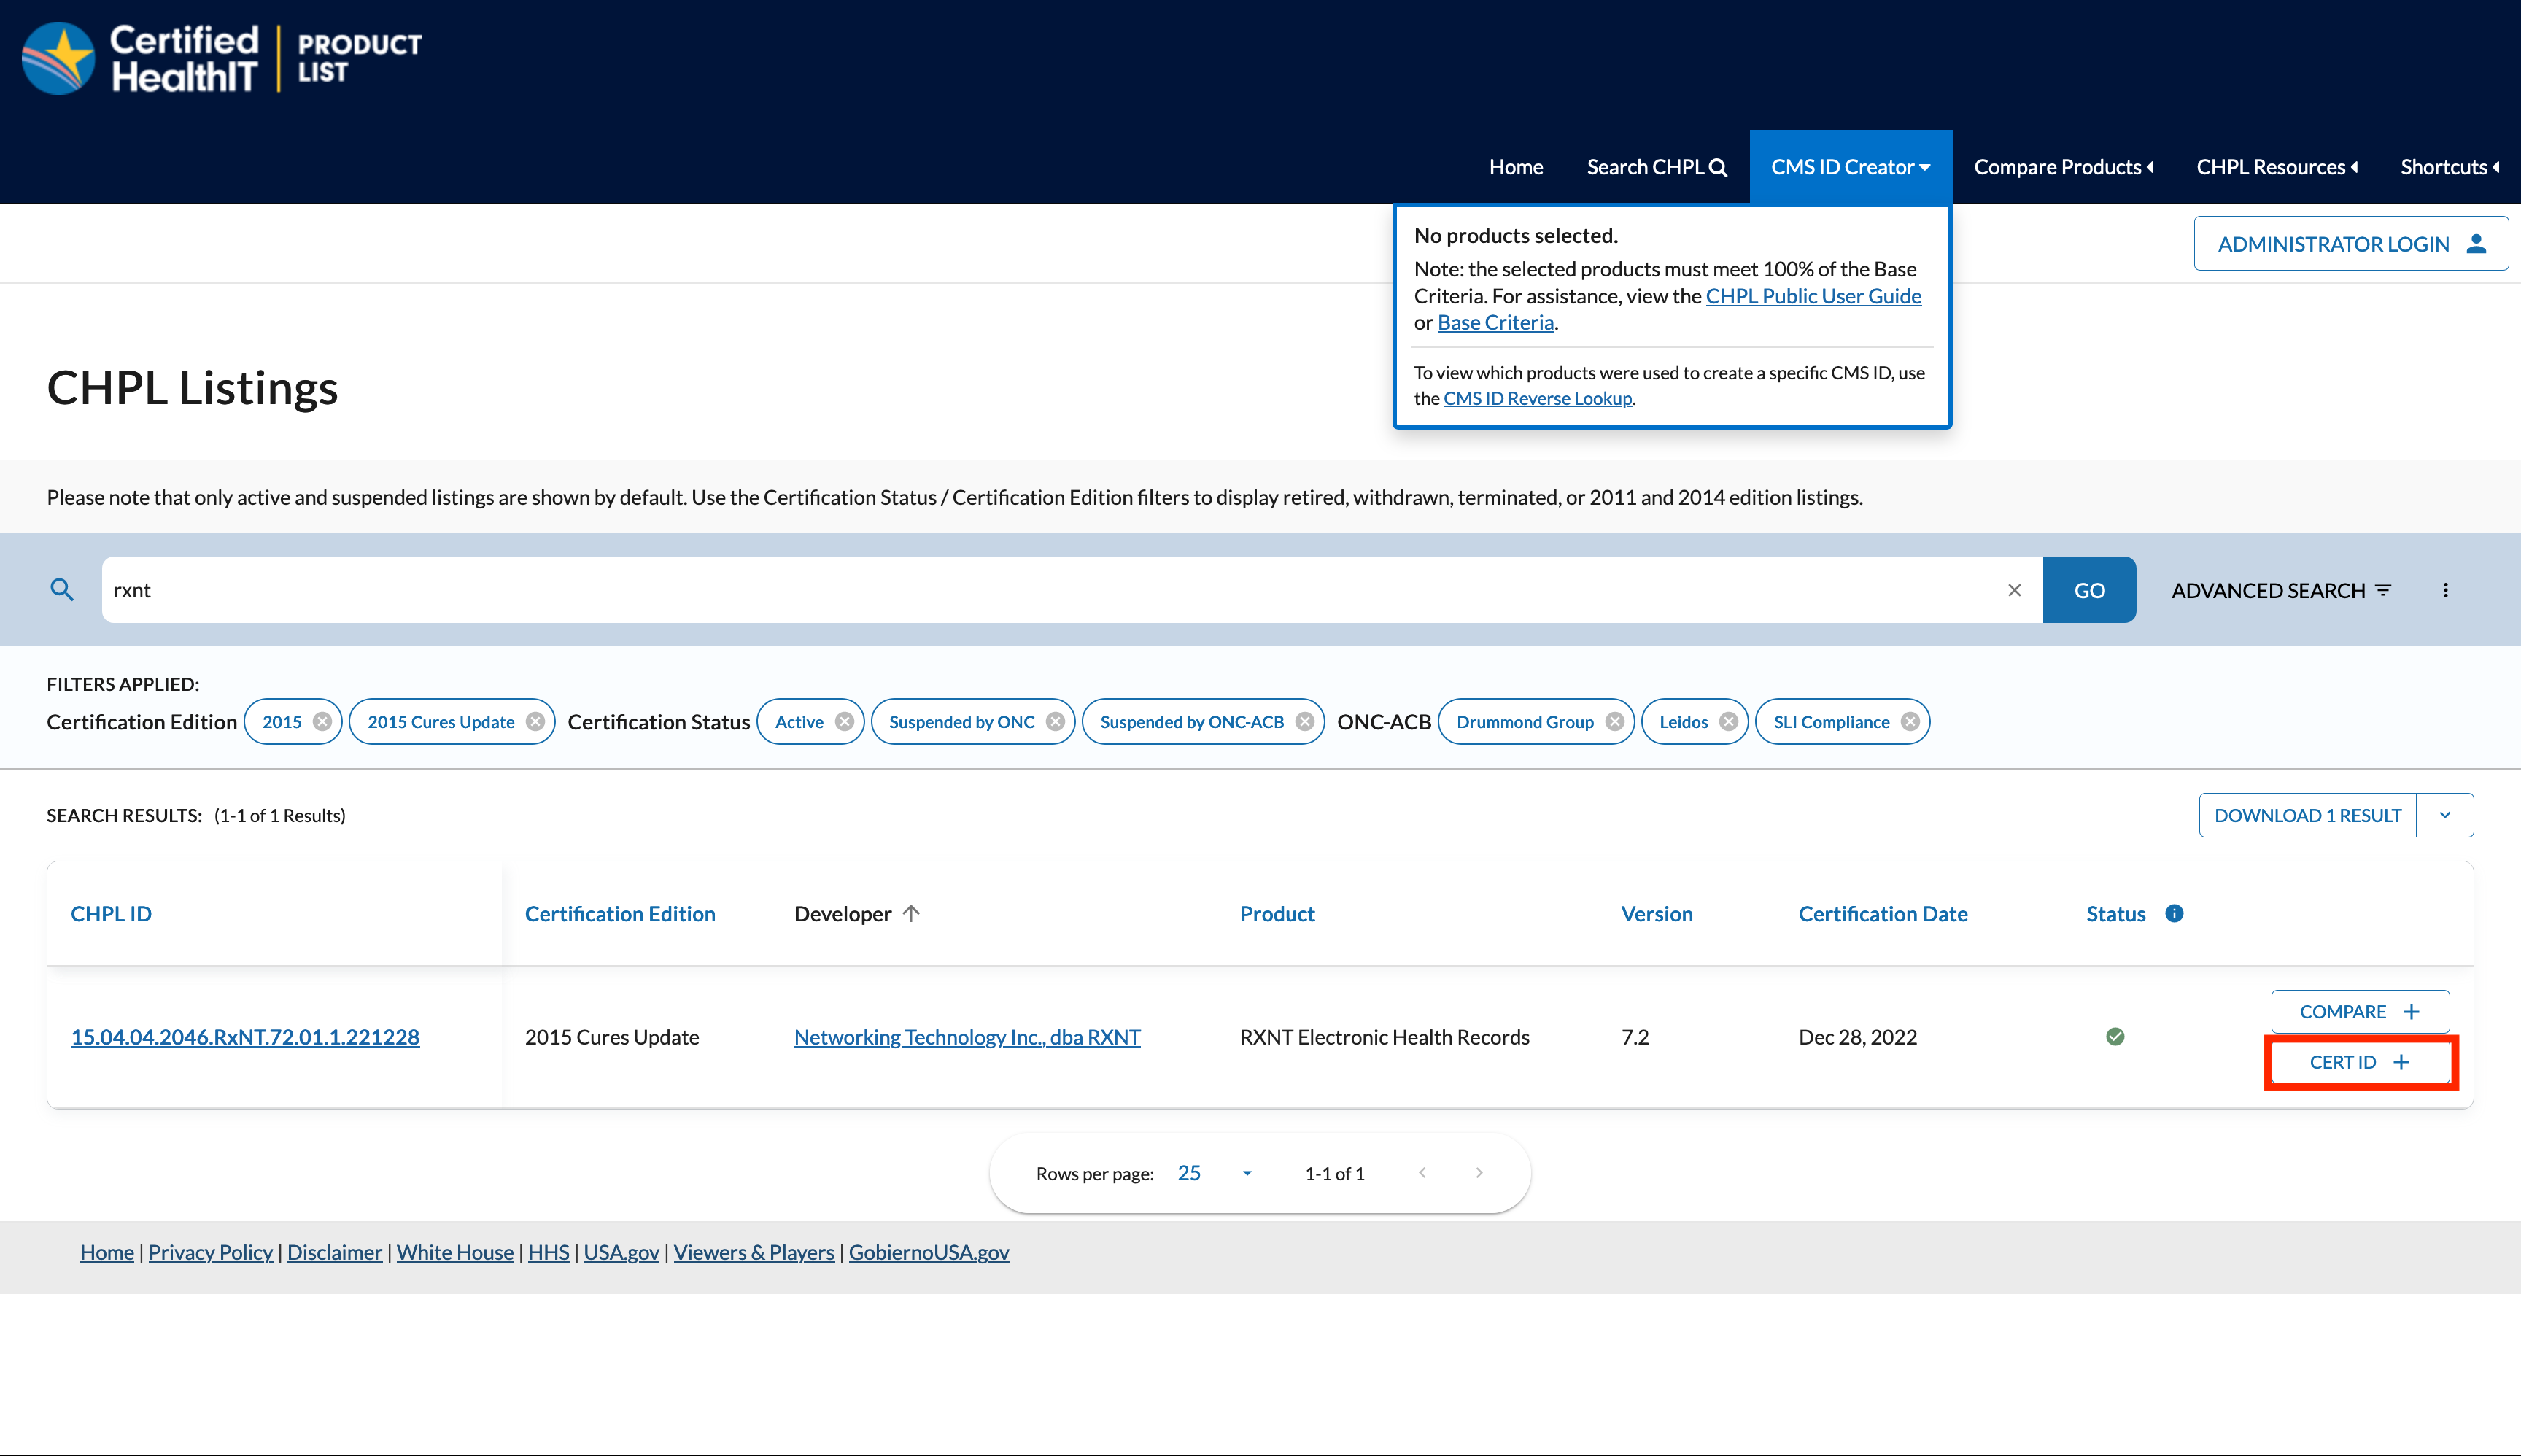This screenshot has width=2521, height=1456.
Task: Clear the rxnt search text with X
Action: (2014, 590)
